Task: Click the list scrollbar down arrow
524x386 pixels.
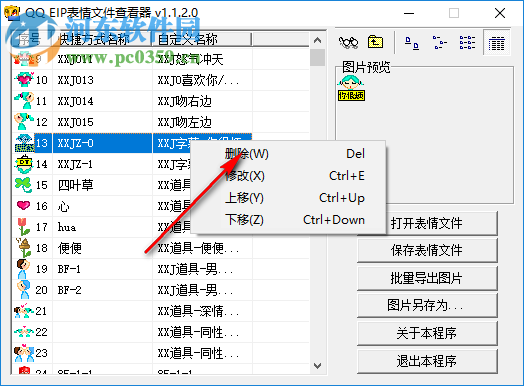Action: point(317,366)
